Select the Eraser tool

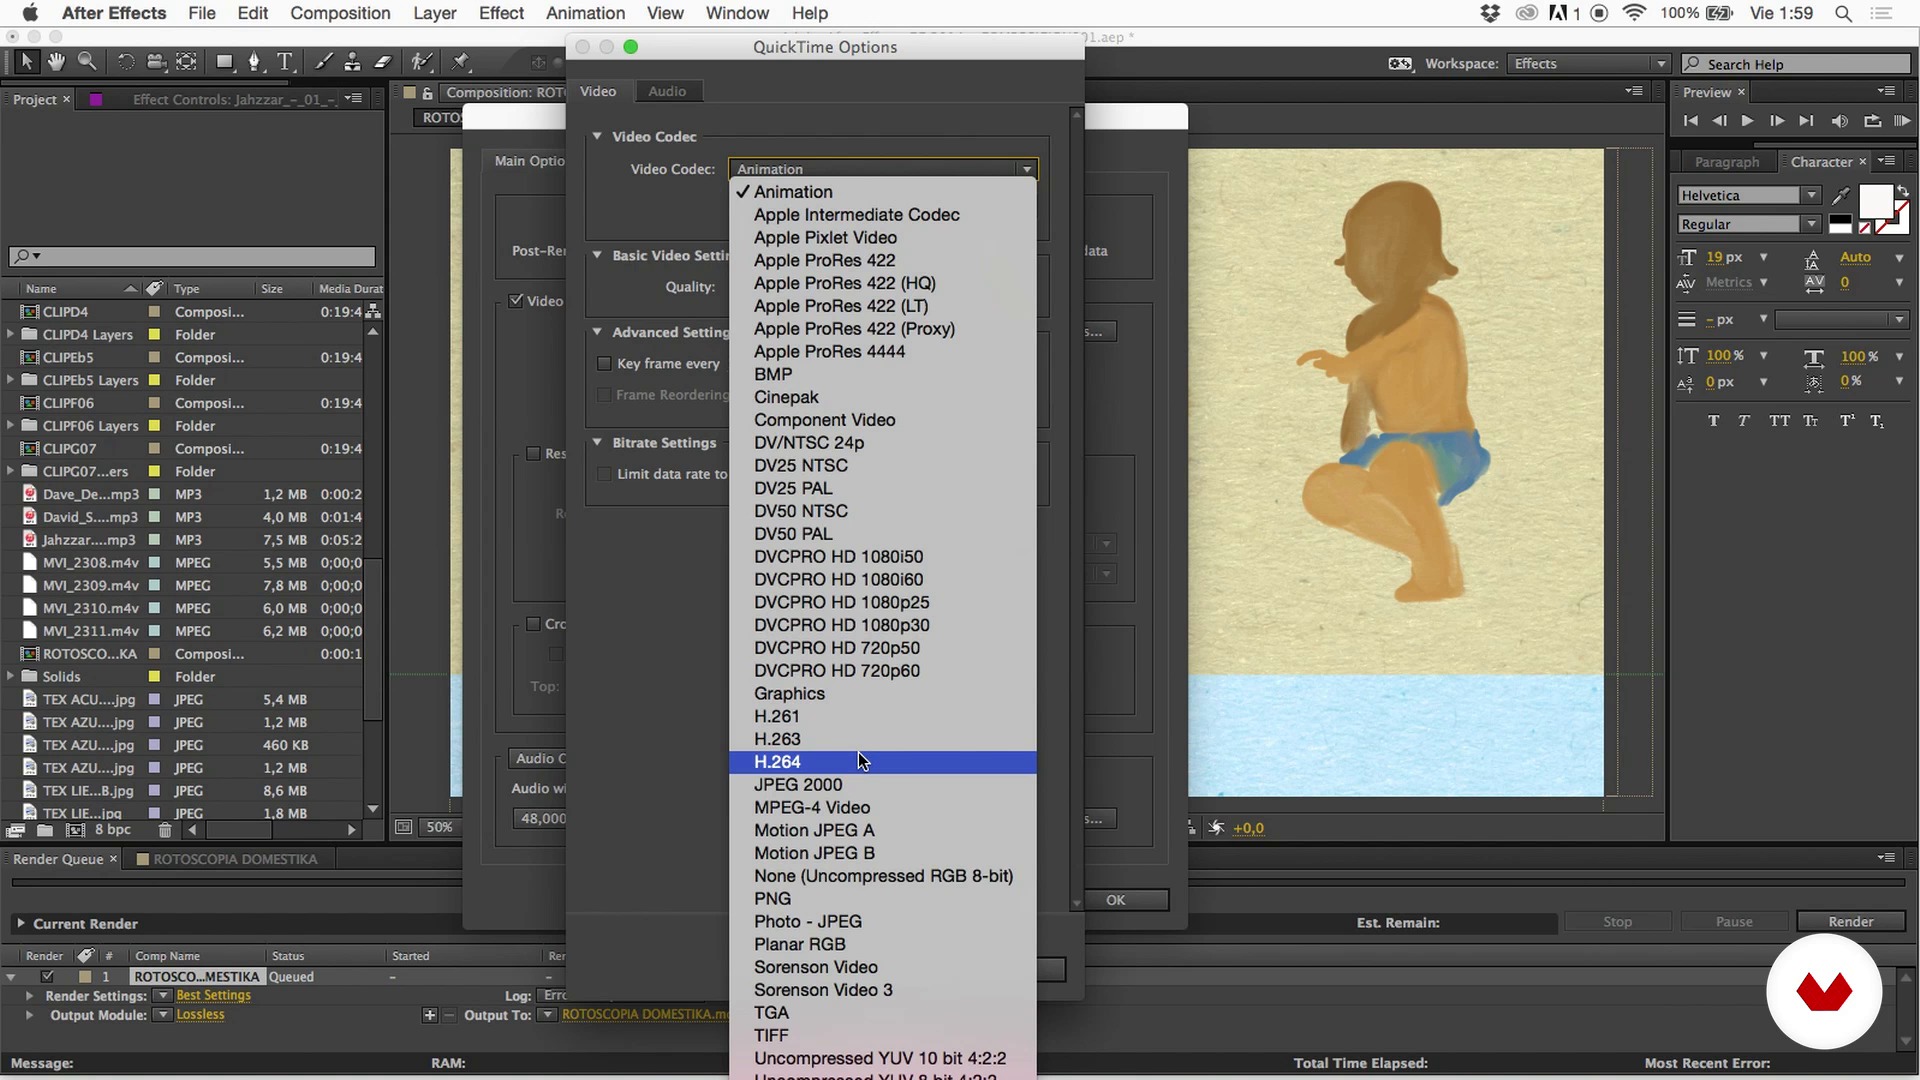383,62
